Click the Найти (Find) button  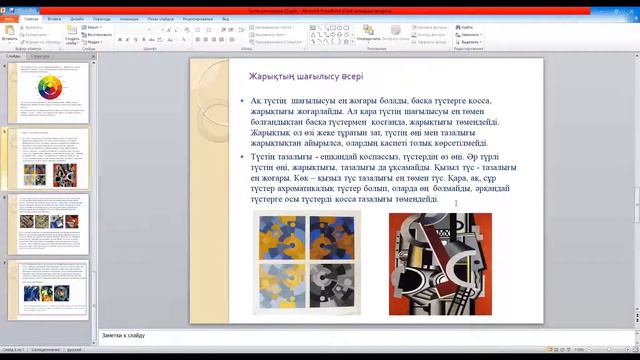coord(464,27)
